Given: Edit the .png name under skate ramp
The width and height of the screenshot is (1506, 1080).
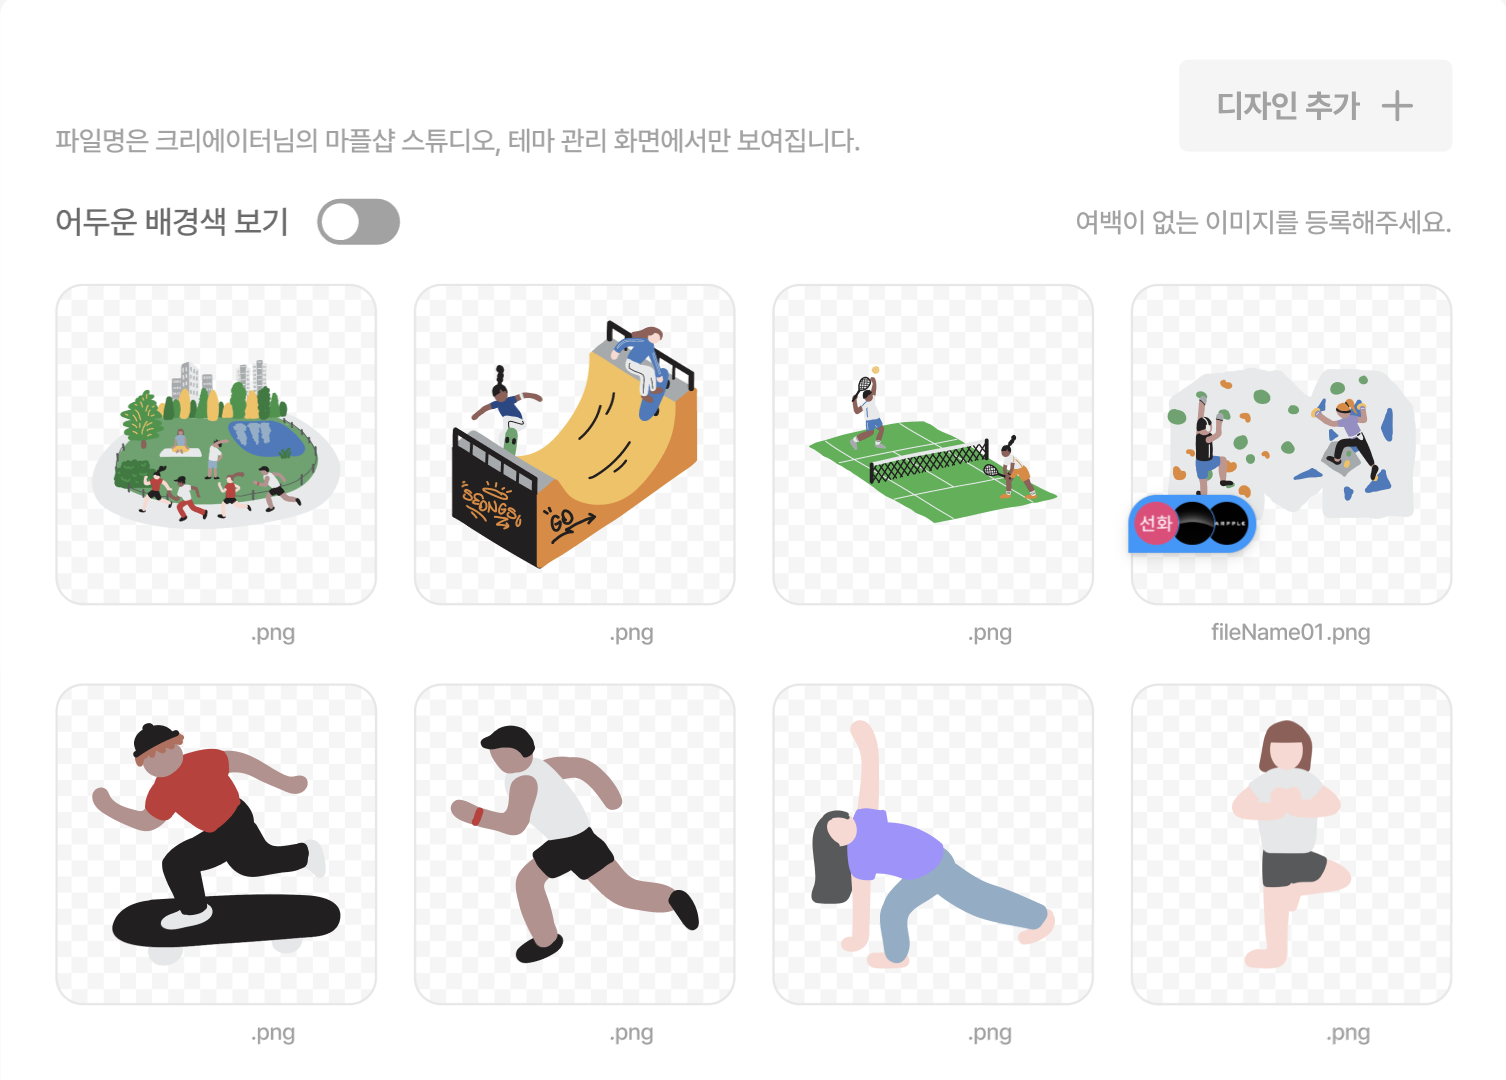Looking at the screenshot, I should coord(632,633).
